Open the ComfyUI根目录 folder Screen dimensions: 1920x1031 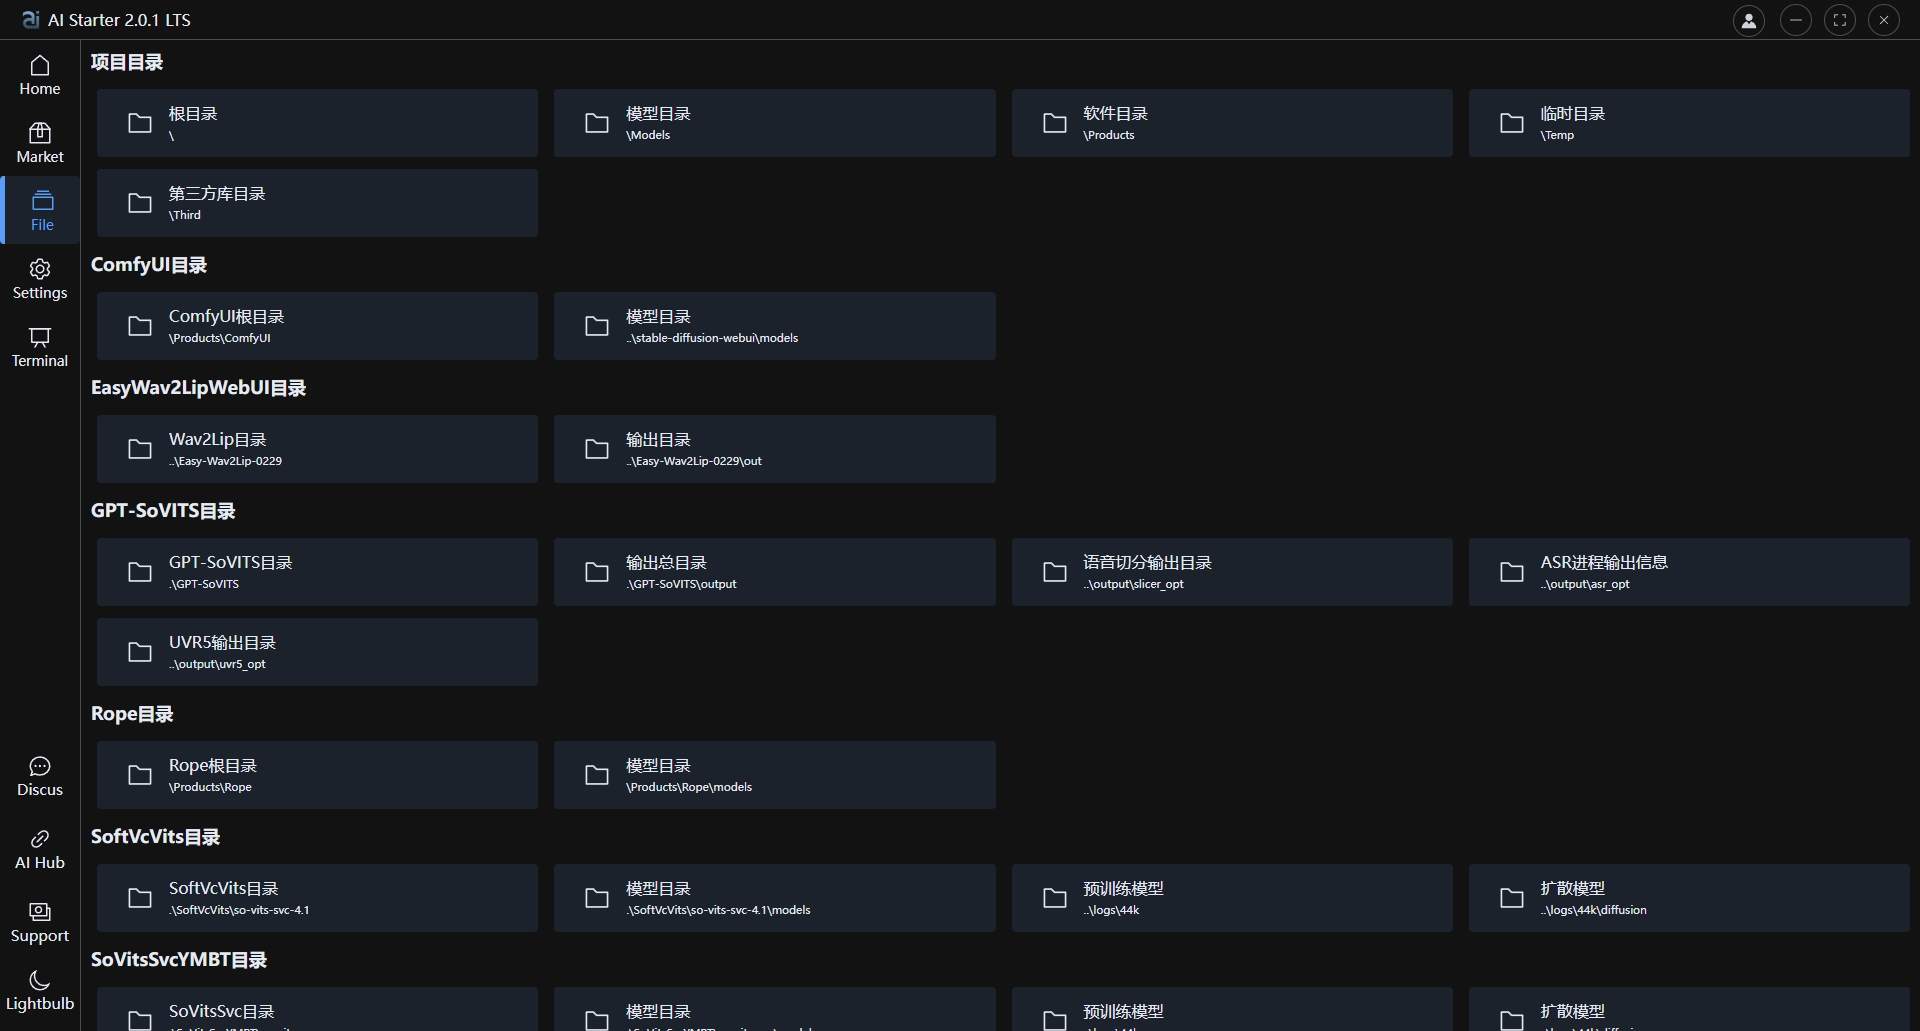317,326
